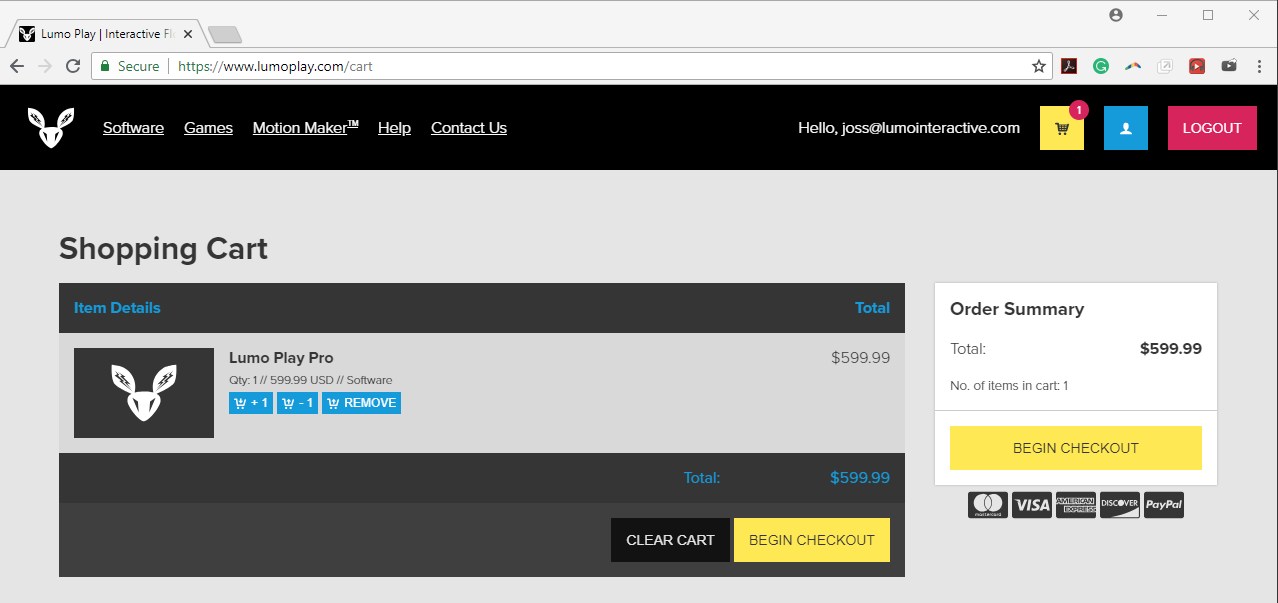
Task: Reload the page with refresh icon
Action: [73, 66]
